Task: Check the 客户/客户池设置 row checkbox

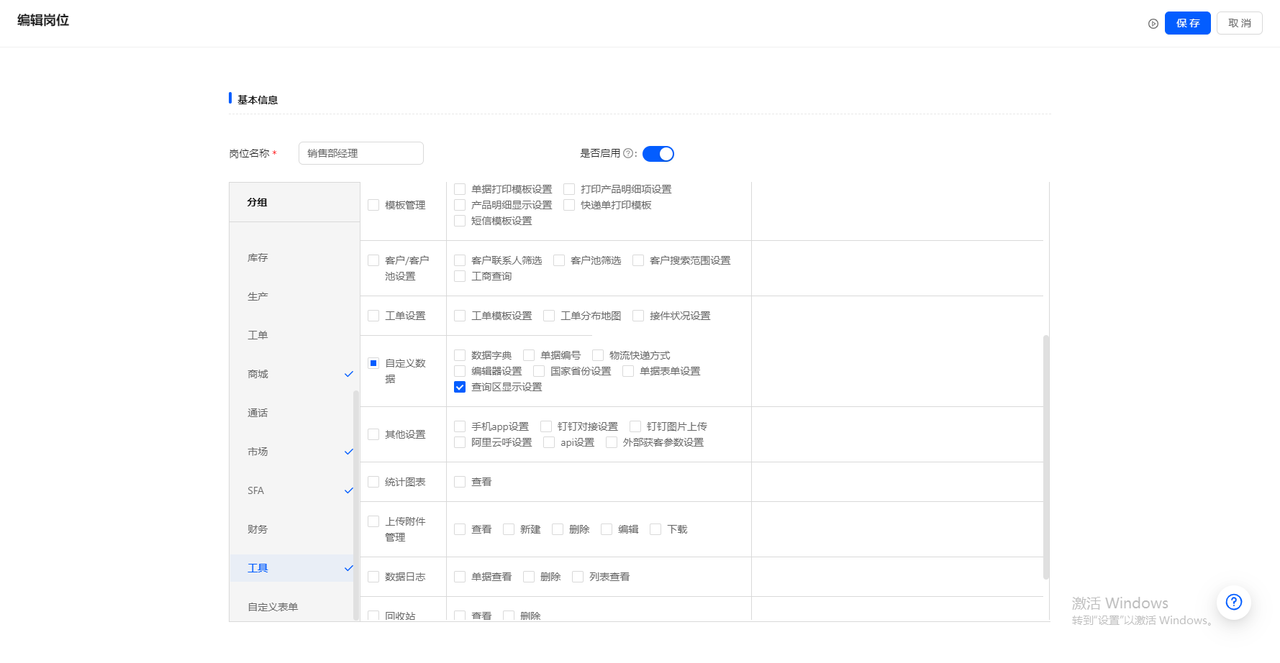Action: [x=373, y=260]
